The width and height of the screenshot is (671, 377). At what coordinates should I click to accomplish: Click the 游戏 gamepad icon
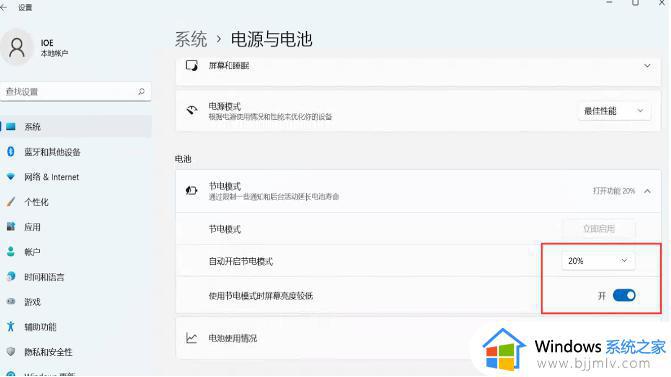(11, 302)
